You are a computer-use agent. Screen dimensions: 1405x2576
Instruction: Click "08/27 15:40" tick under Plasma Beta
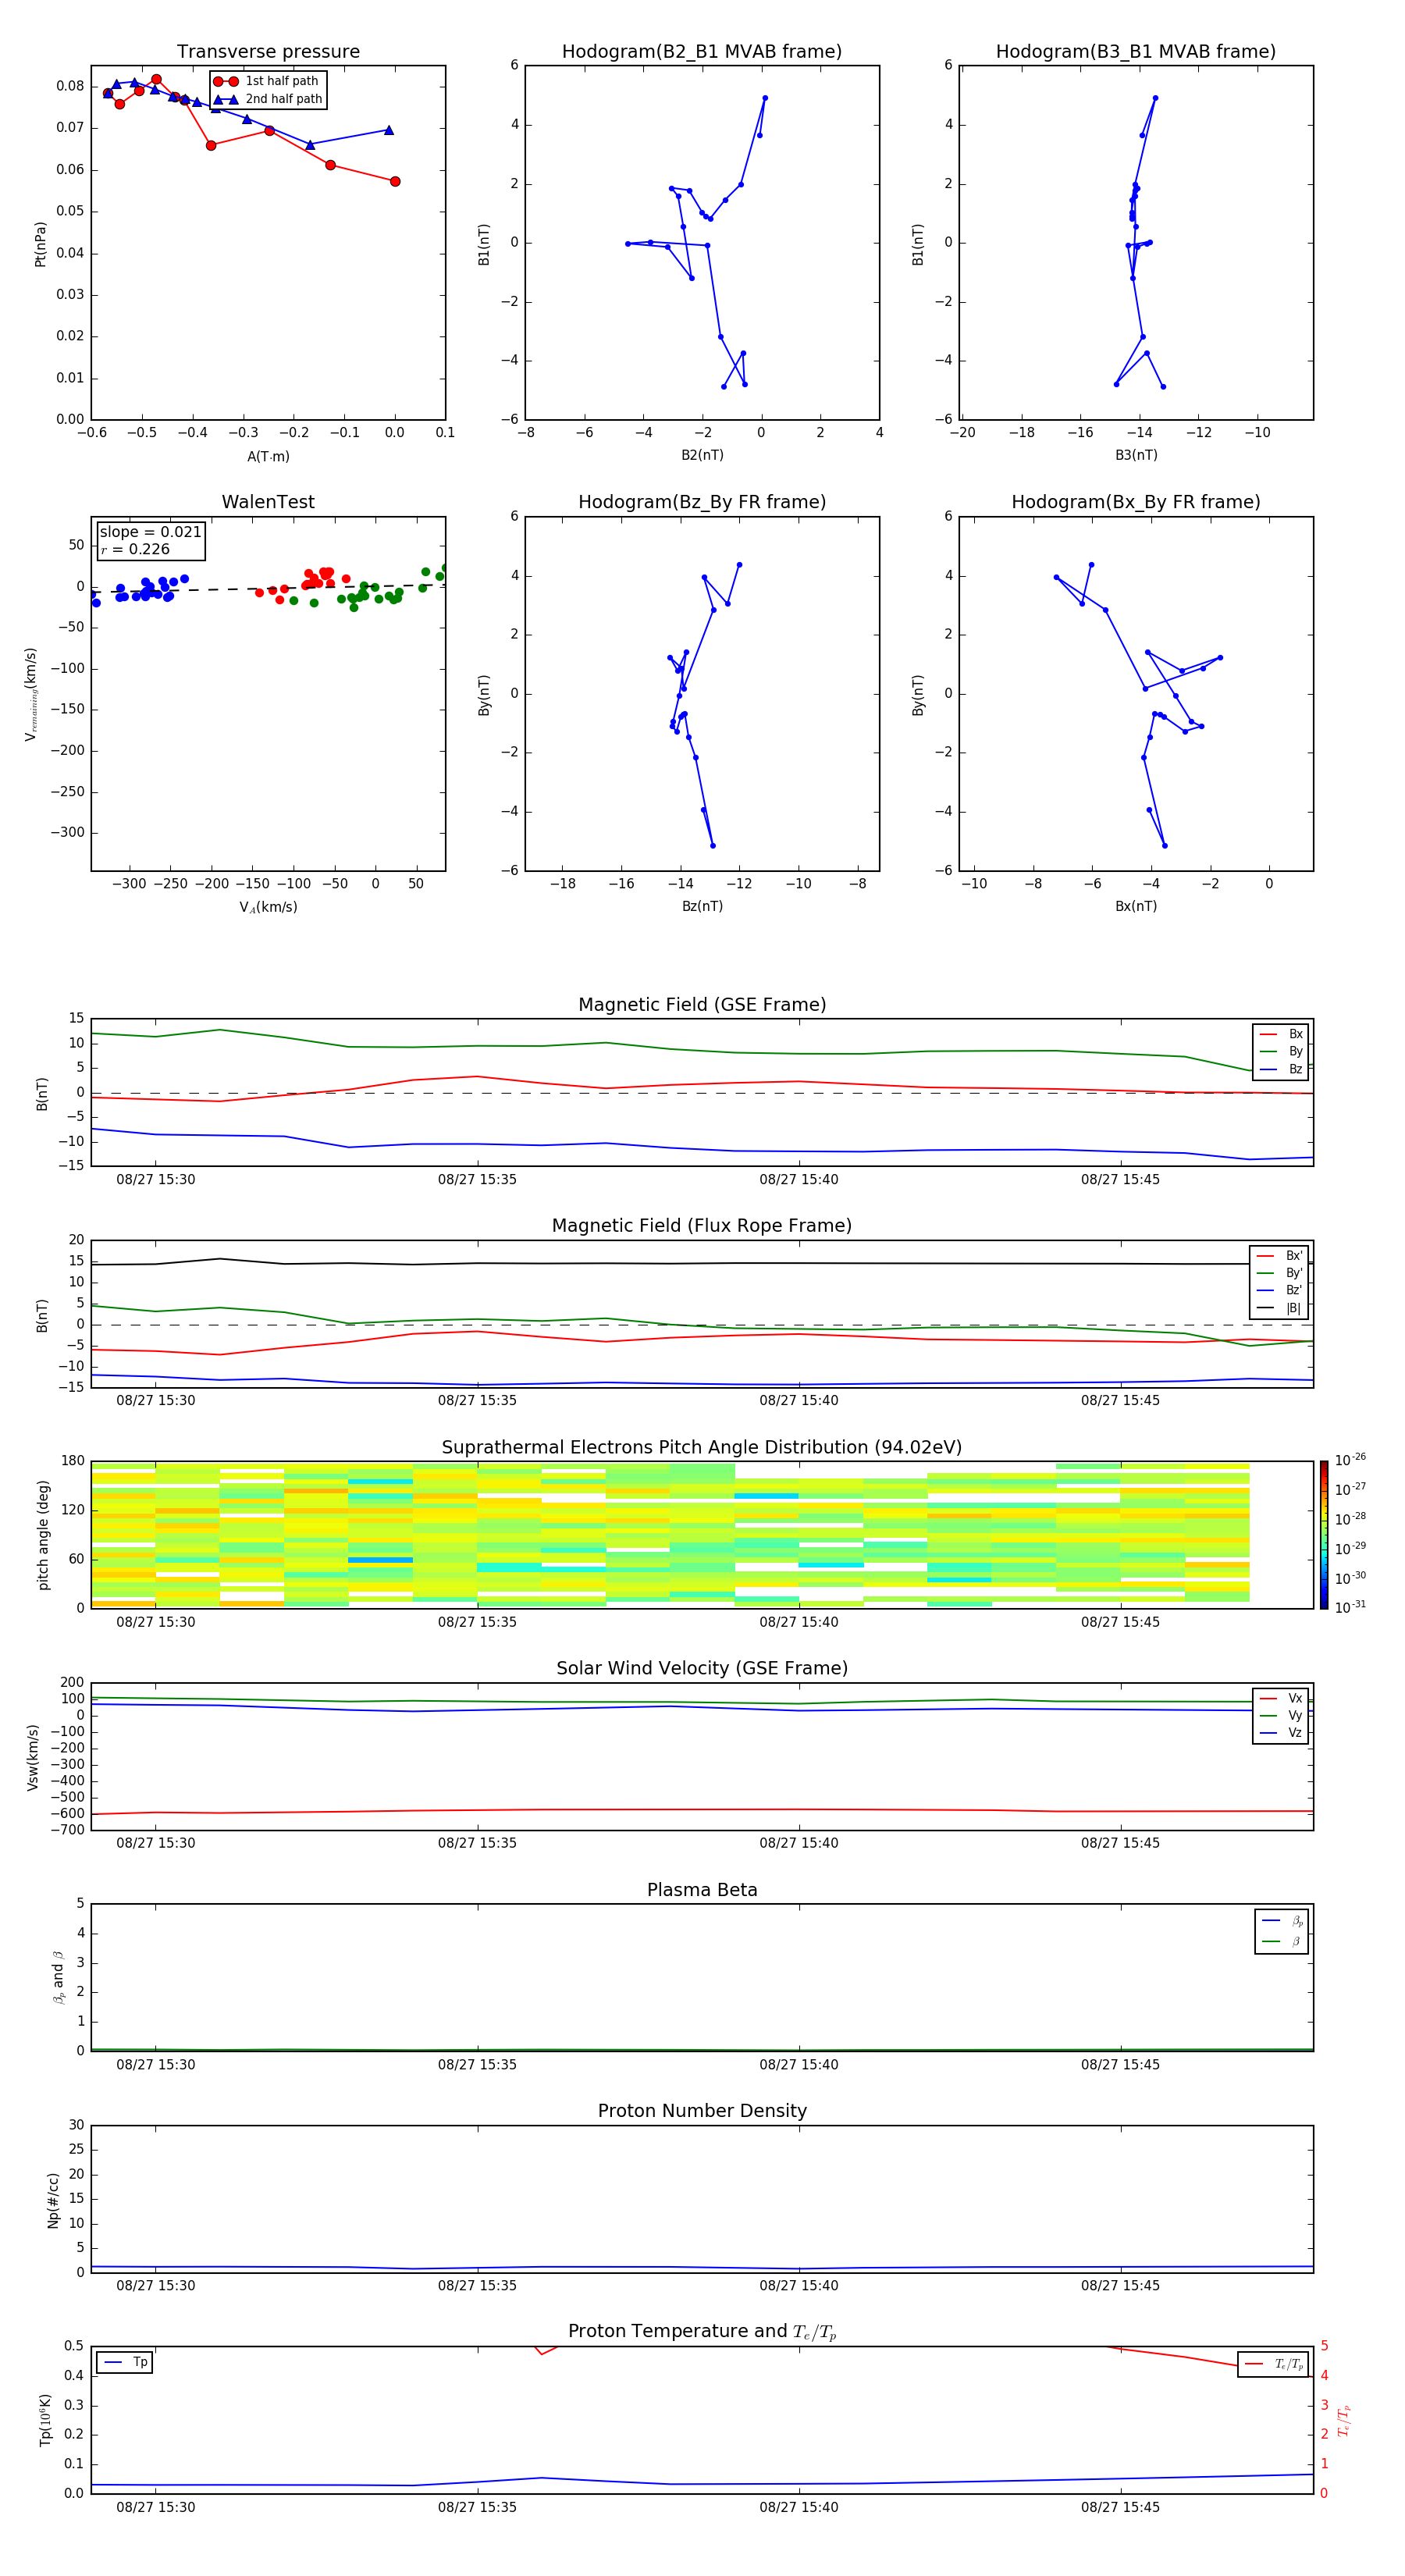click(x=798, y=2064)
